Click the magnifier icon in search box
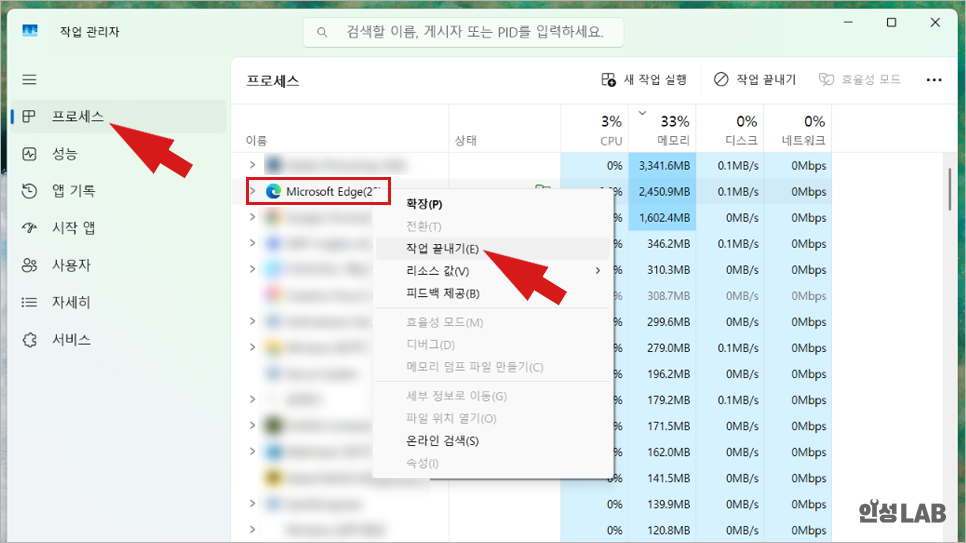The height and width of the screenshot is (543, 966). [x=322, y=32]
